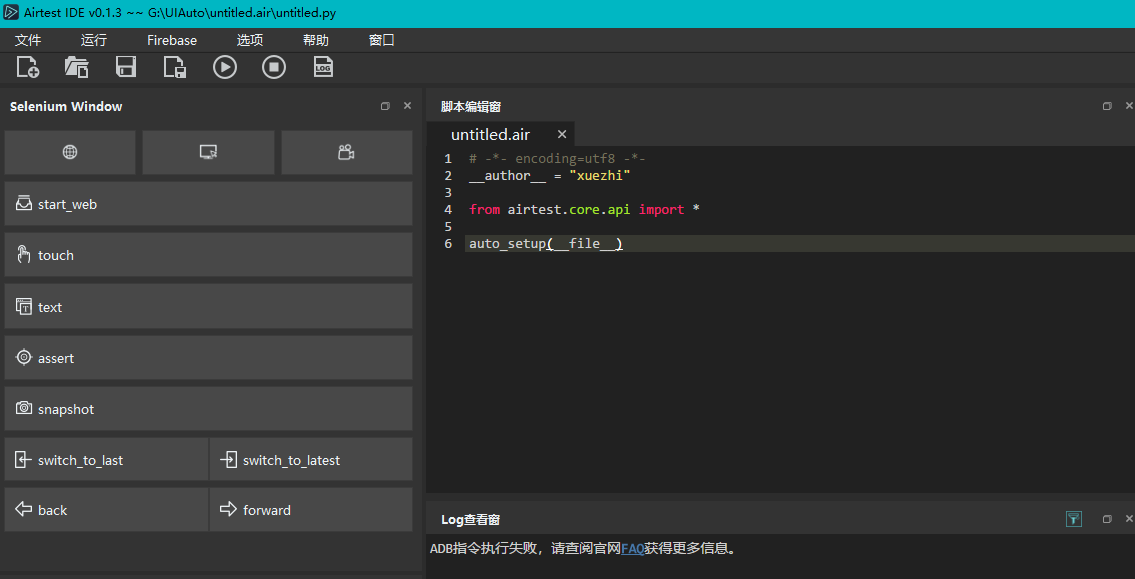Screen dimensions: 1135x579
Task: Click line number 6 in the gutter
Action: pyautogui.click(x=449, y=244)
